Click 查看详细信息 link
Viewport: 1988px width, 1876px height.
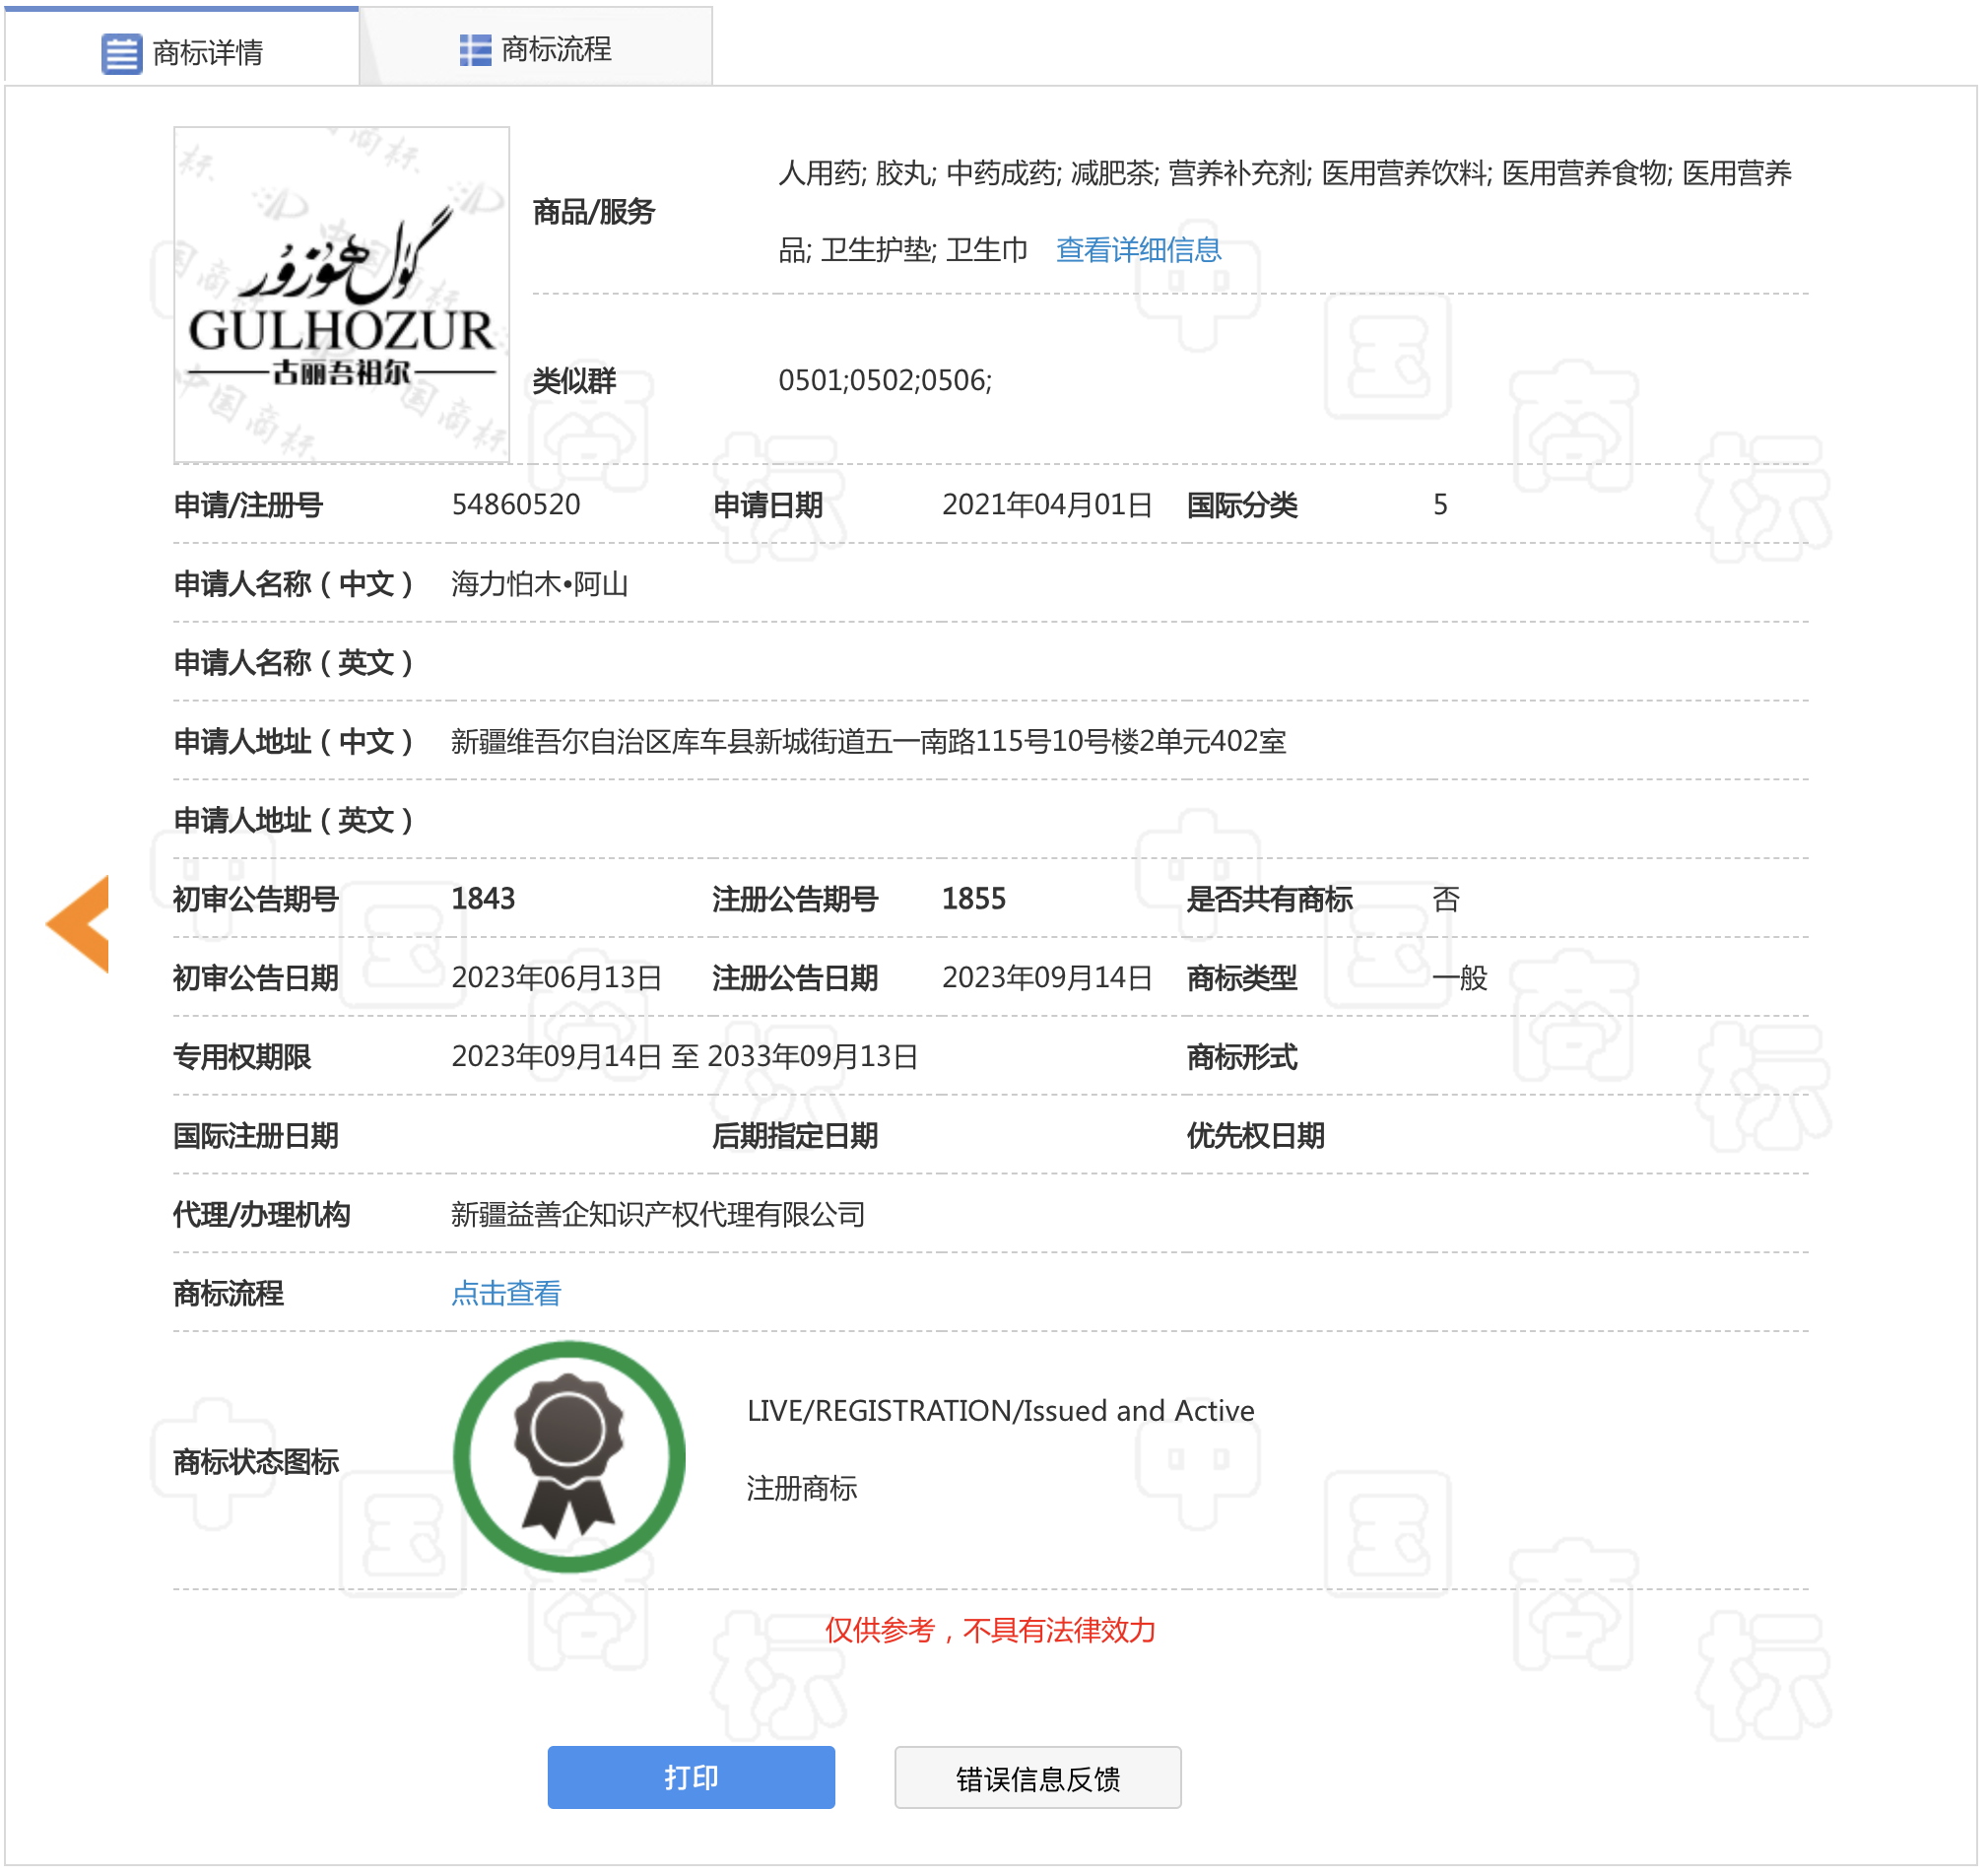[1139, 250]
